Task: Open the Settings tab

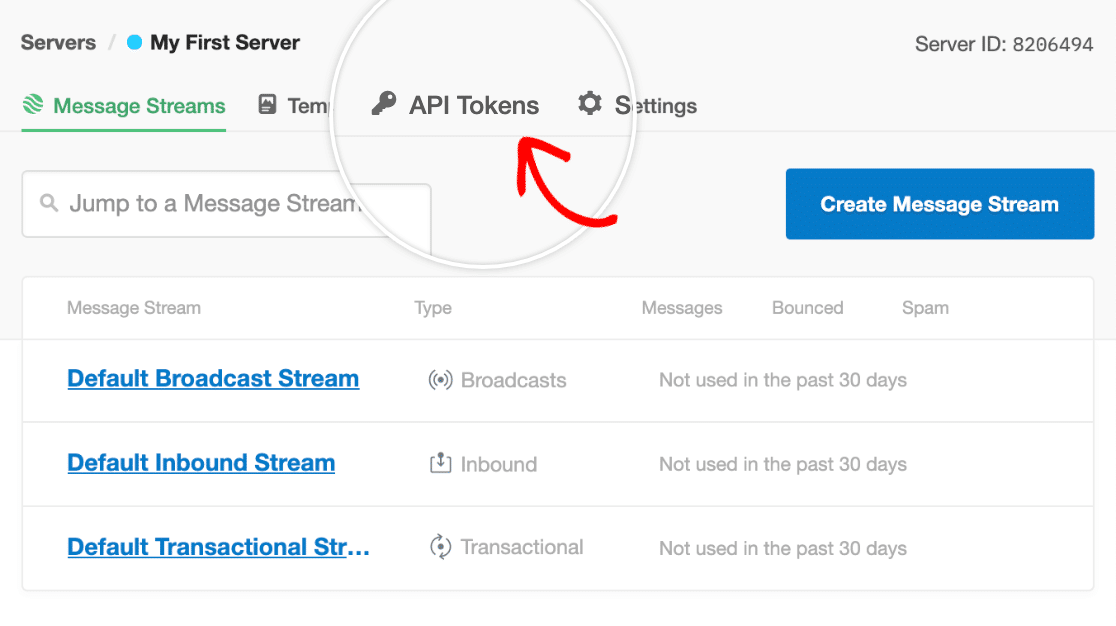Action: pyautogui.click(x=637, y=105)
